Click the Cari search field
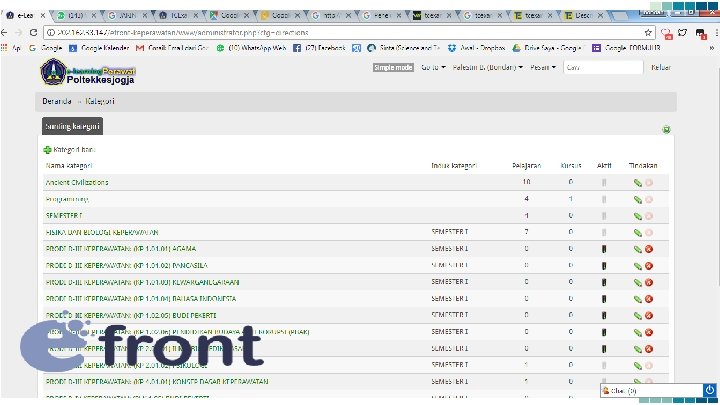The height and width of the screenshot is (405, 720). [x=603, y=68]
